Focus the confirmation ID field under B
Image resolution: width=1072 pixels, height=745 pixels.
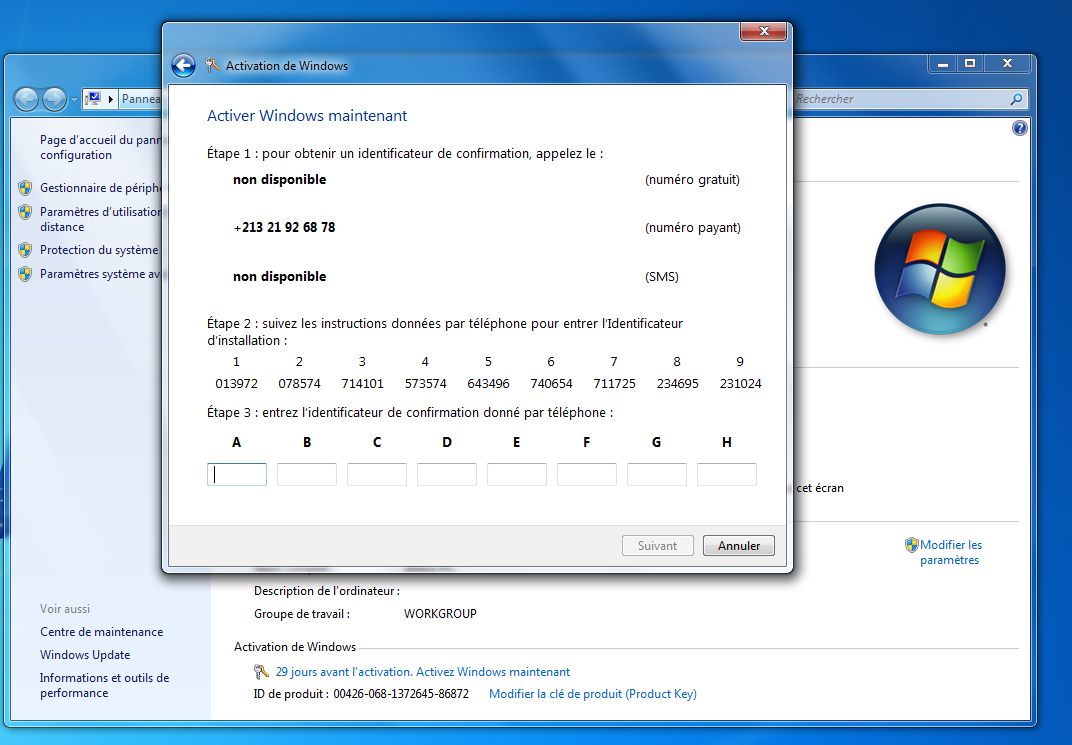point(307,474)
